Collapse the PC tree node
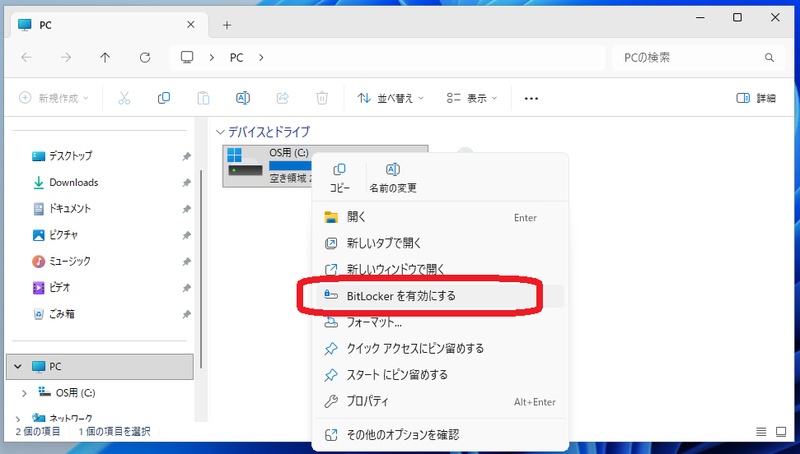This screenshot has width=800, height=454. (x=18, y=367)
